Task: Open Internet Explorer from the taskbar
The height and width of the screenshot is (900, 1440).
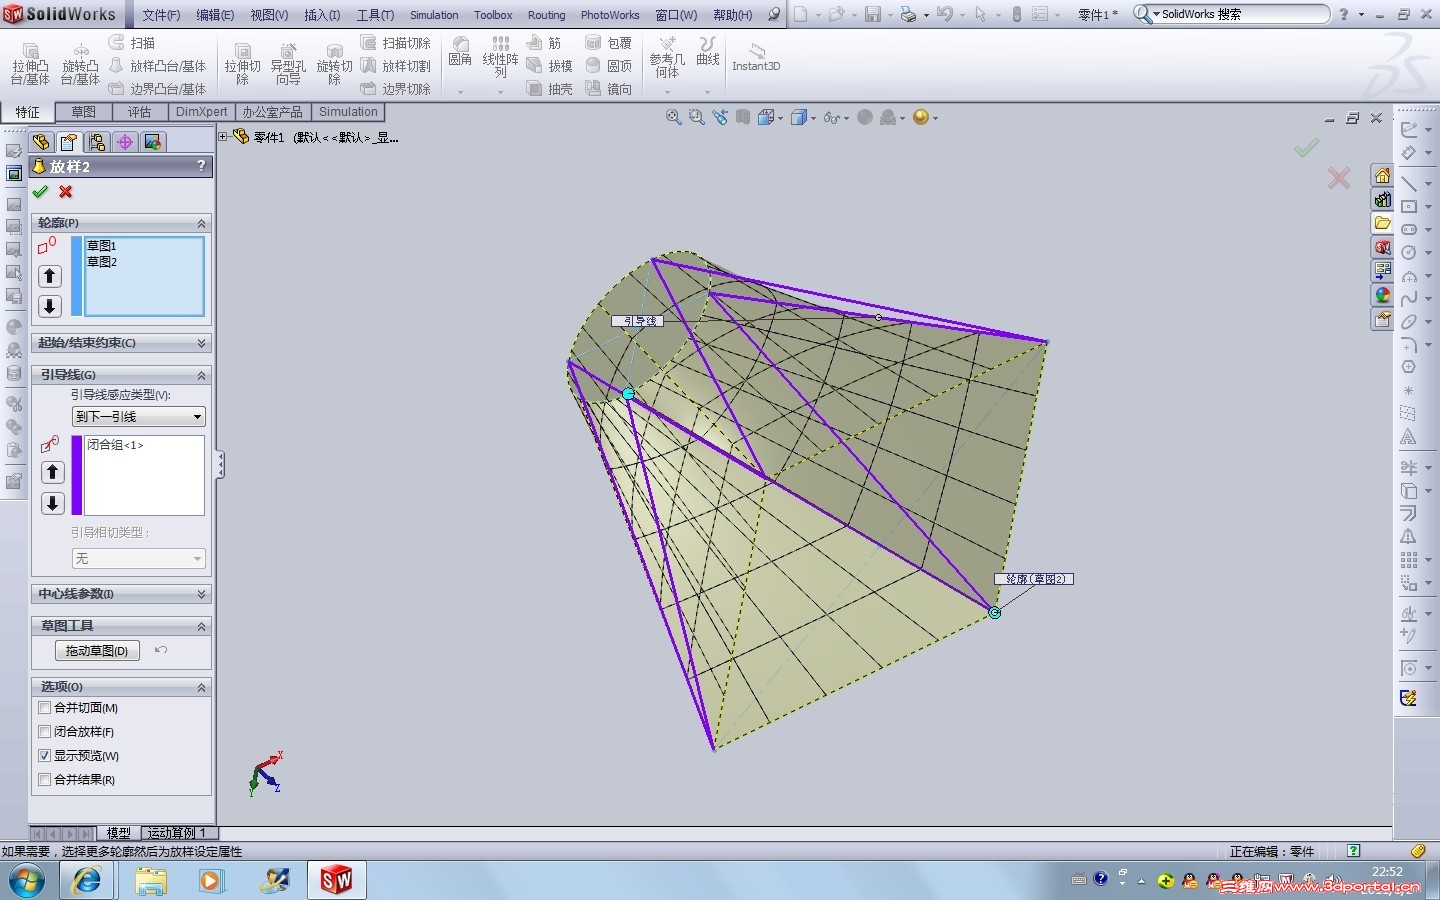Action: pos(87,881)
